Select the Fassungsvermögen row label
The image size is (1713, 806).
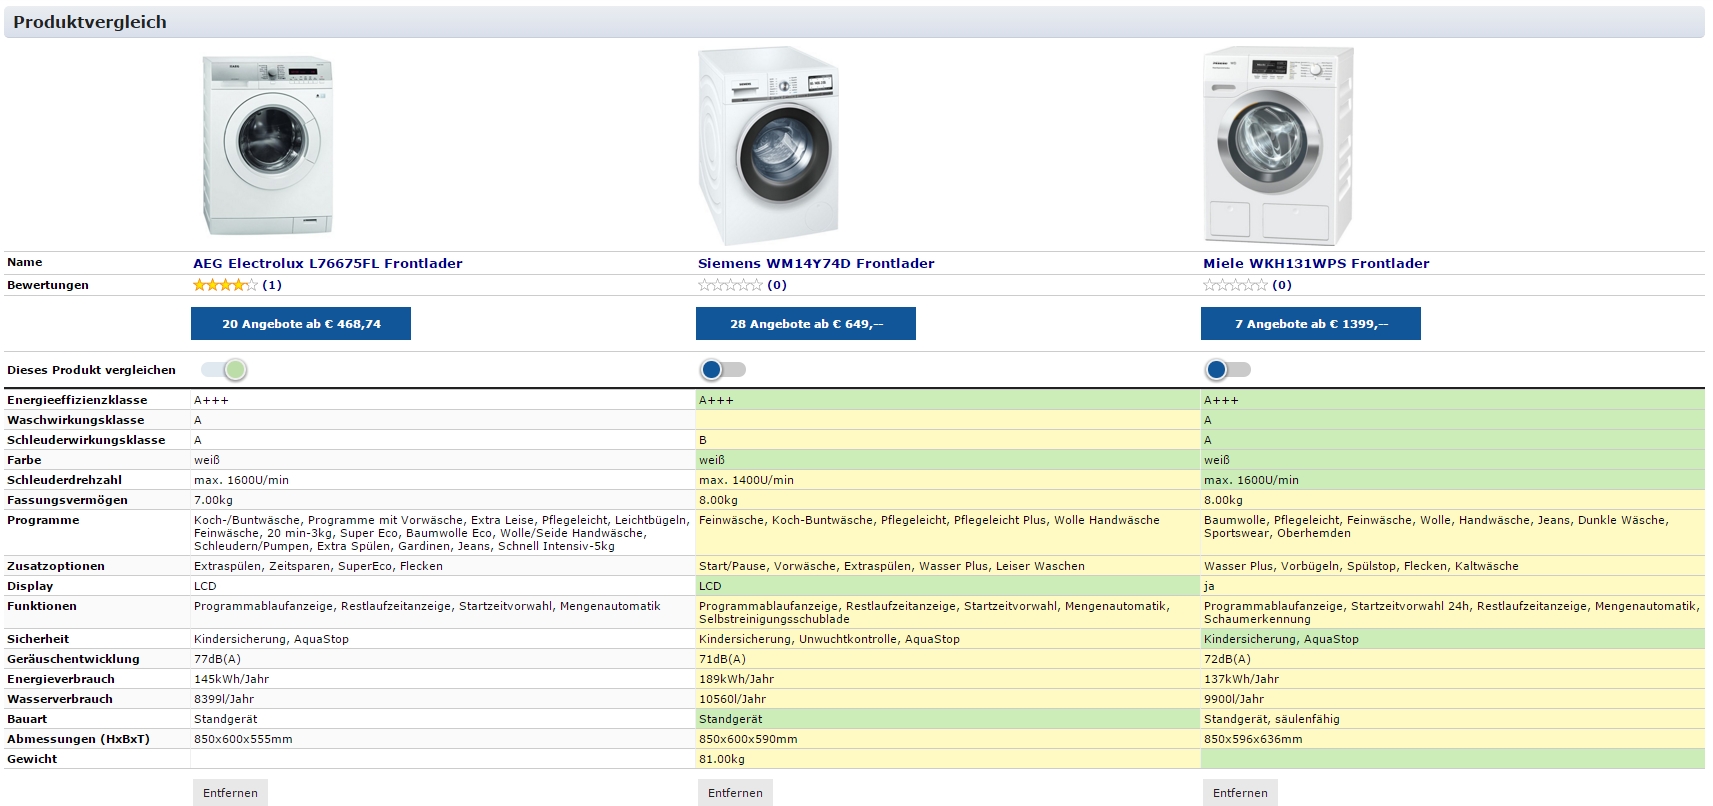pyautogui.click(x=67, y=500)
